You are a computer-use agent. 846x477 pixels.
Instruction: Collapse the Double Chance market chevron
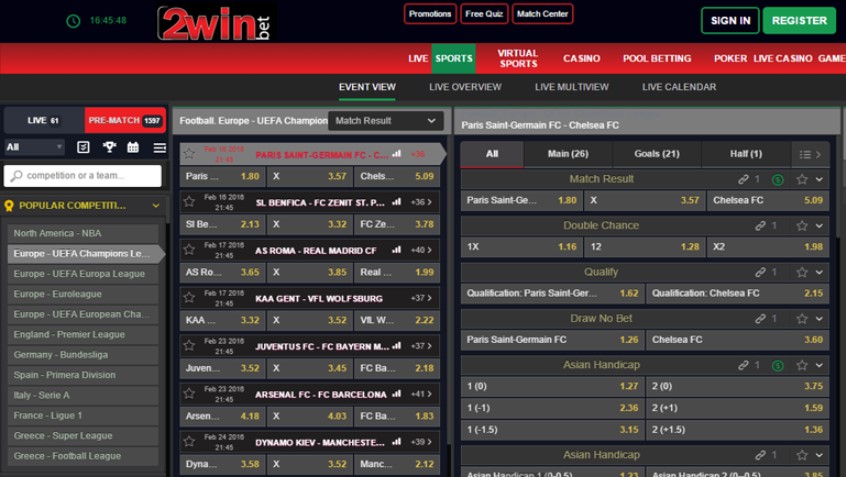[x=819, y=226]
